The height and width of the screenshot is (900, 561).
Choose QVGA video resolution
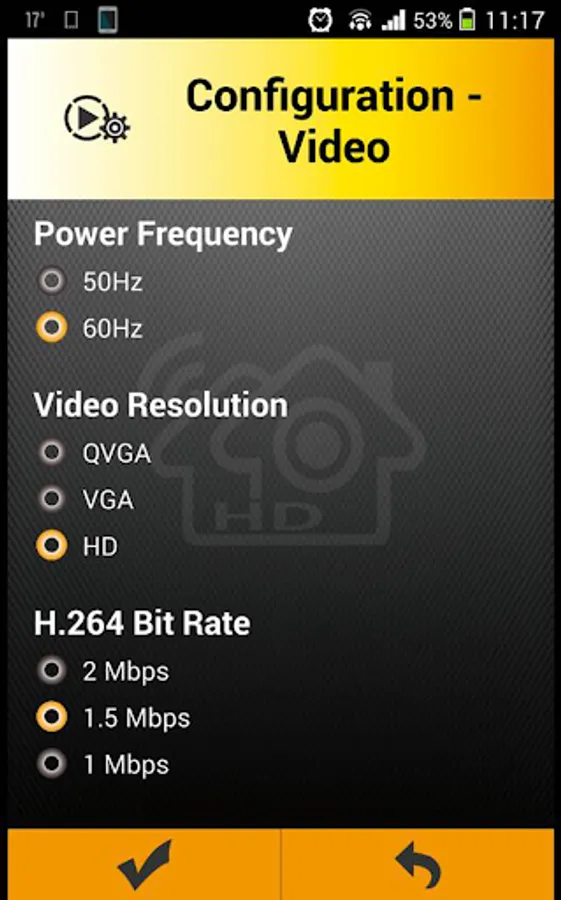[x=94, y=453]
